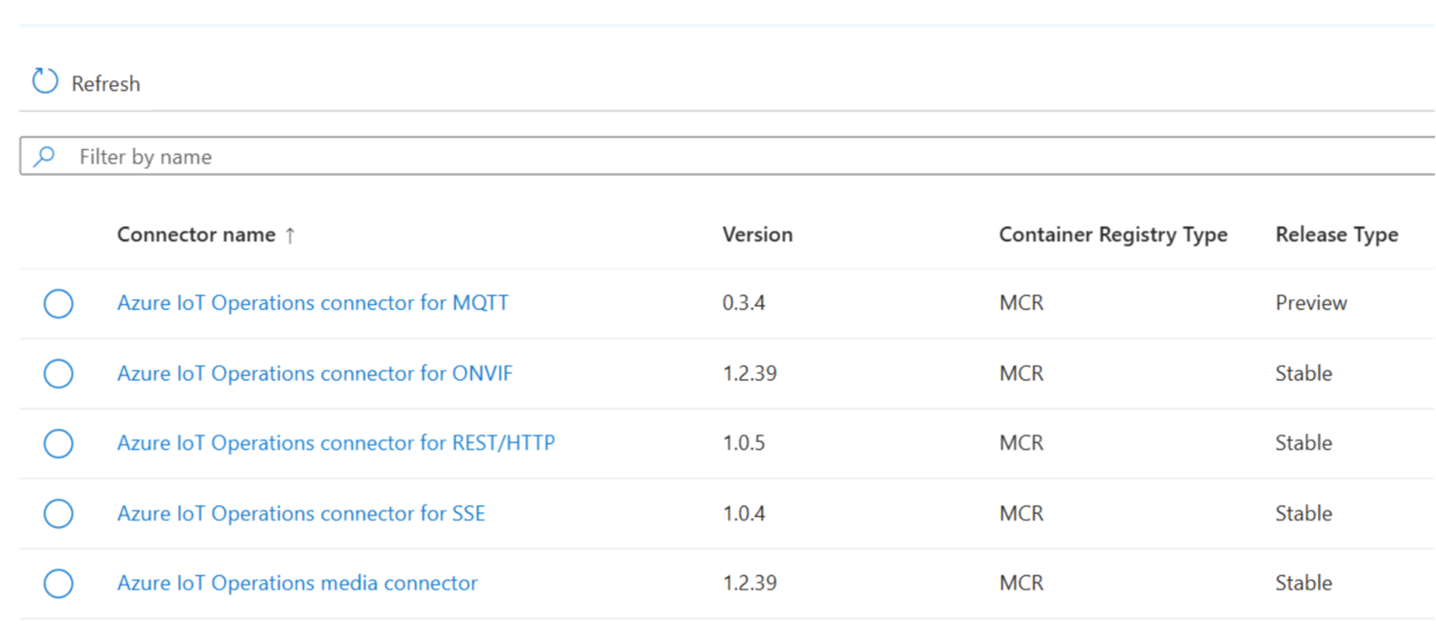
Task: Open Azure IoT Operations connector for REST/HTTP
Action: click(x=336, y=442)
